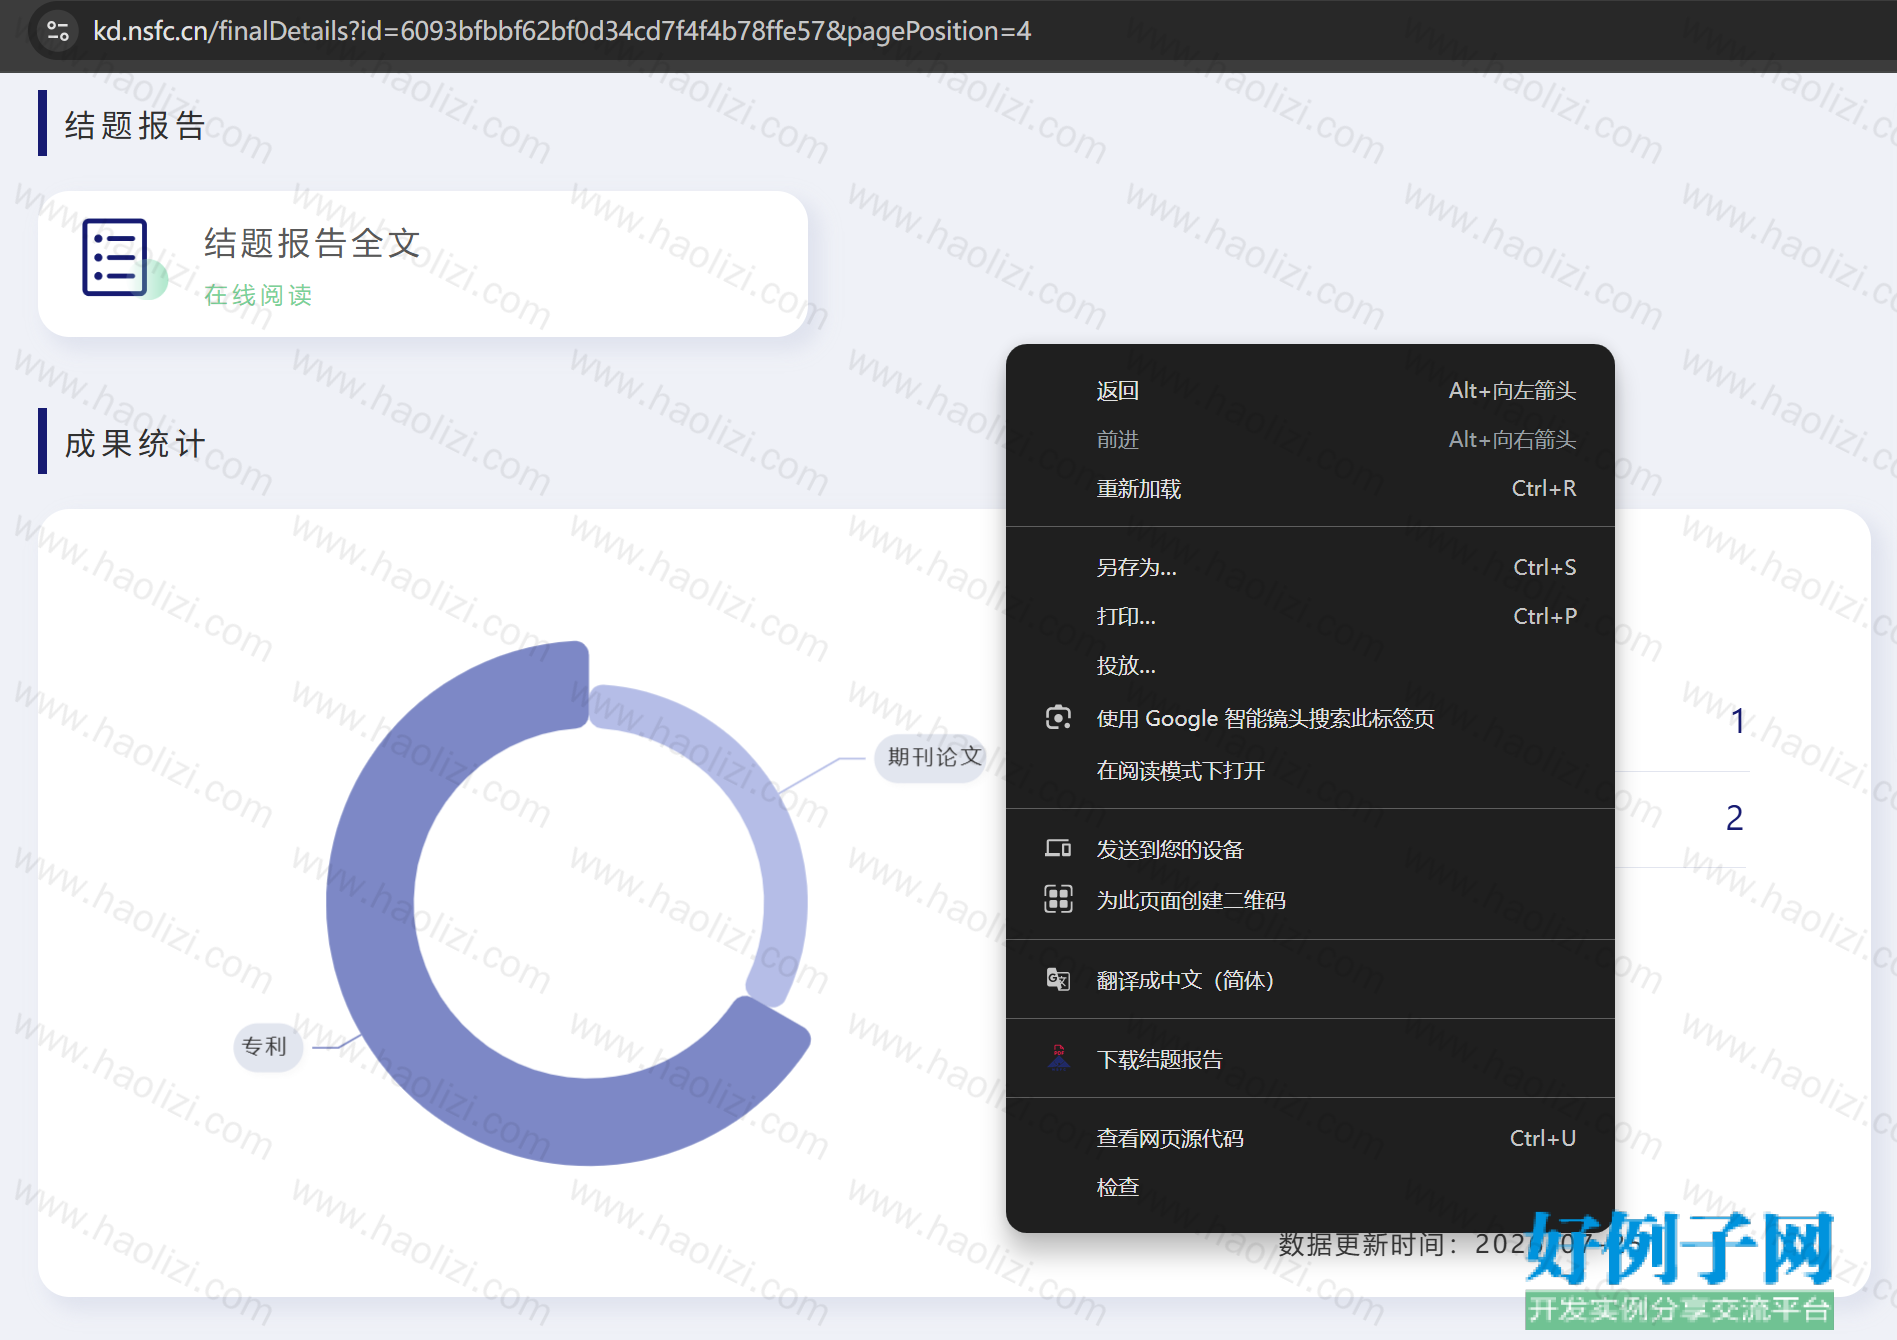This screenshot has height=1340, width=1897.
Task: Click the 期刊论文 chart label
Action: click(x=934, y=757)
